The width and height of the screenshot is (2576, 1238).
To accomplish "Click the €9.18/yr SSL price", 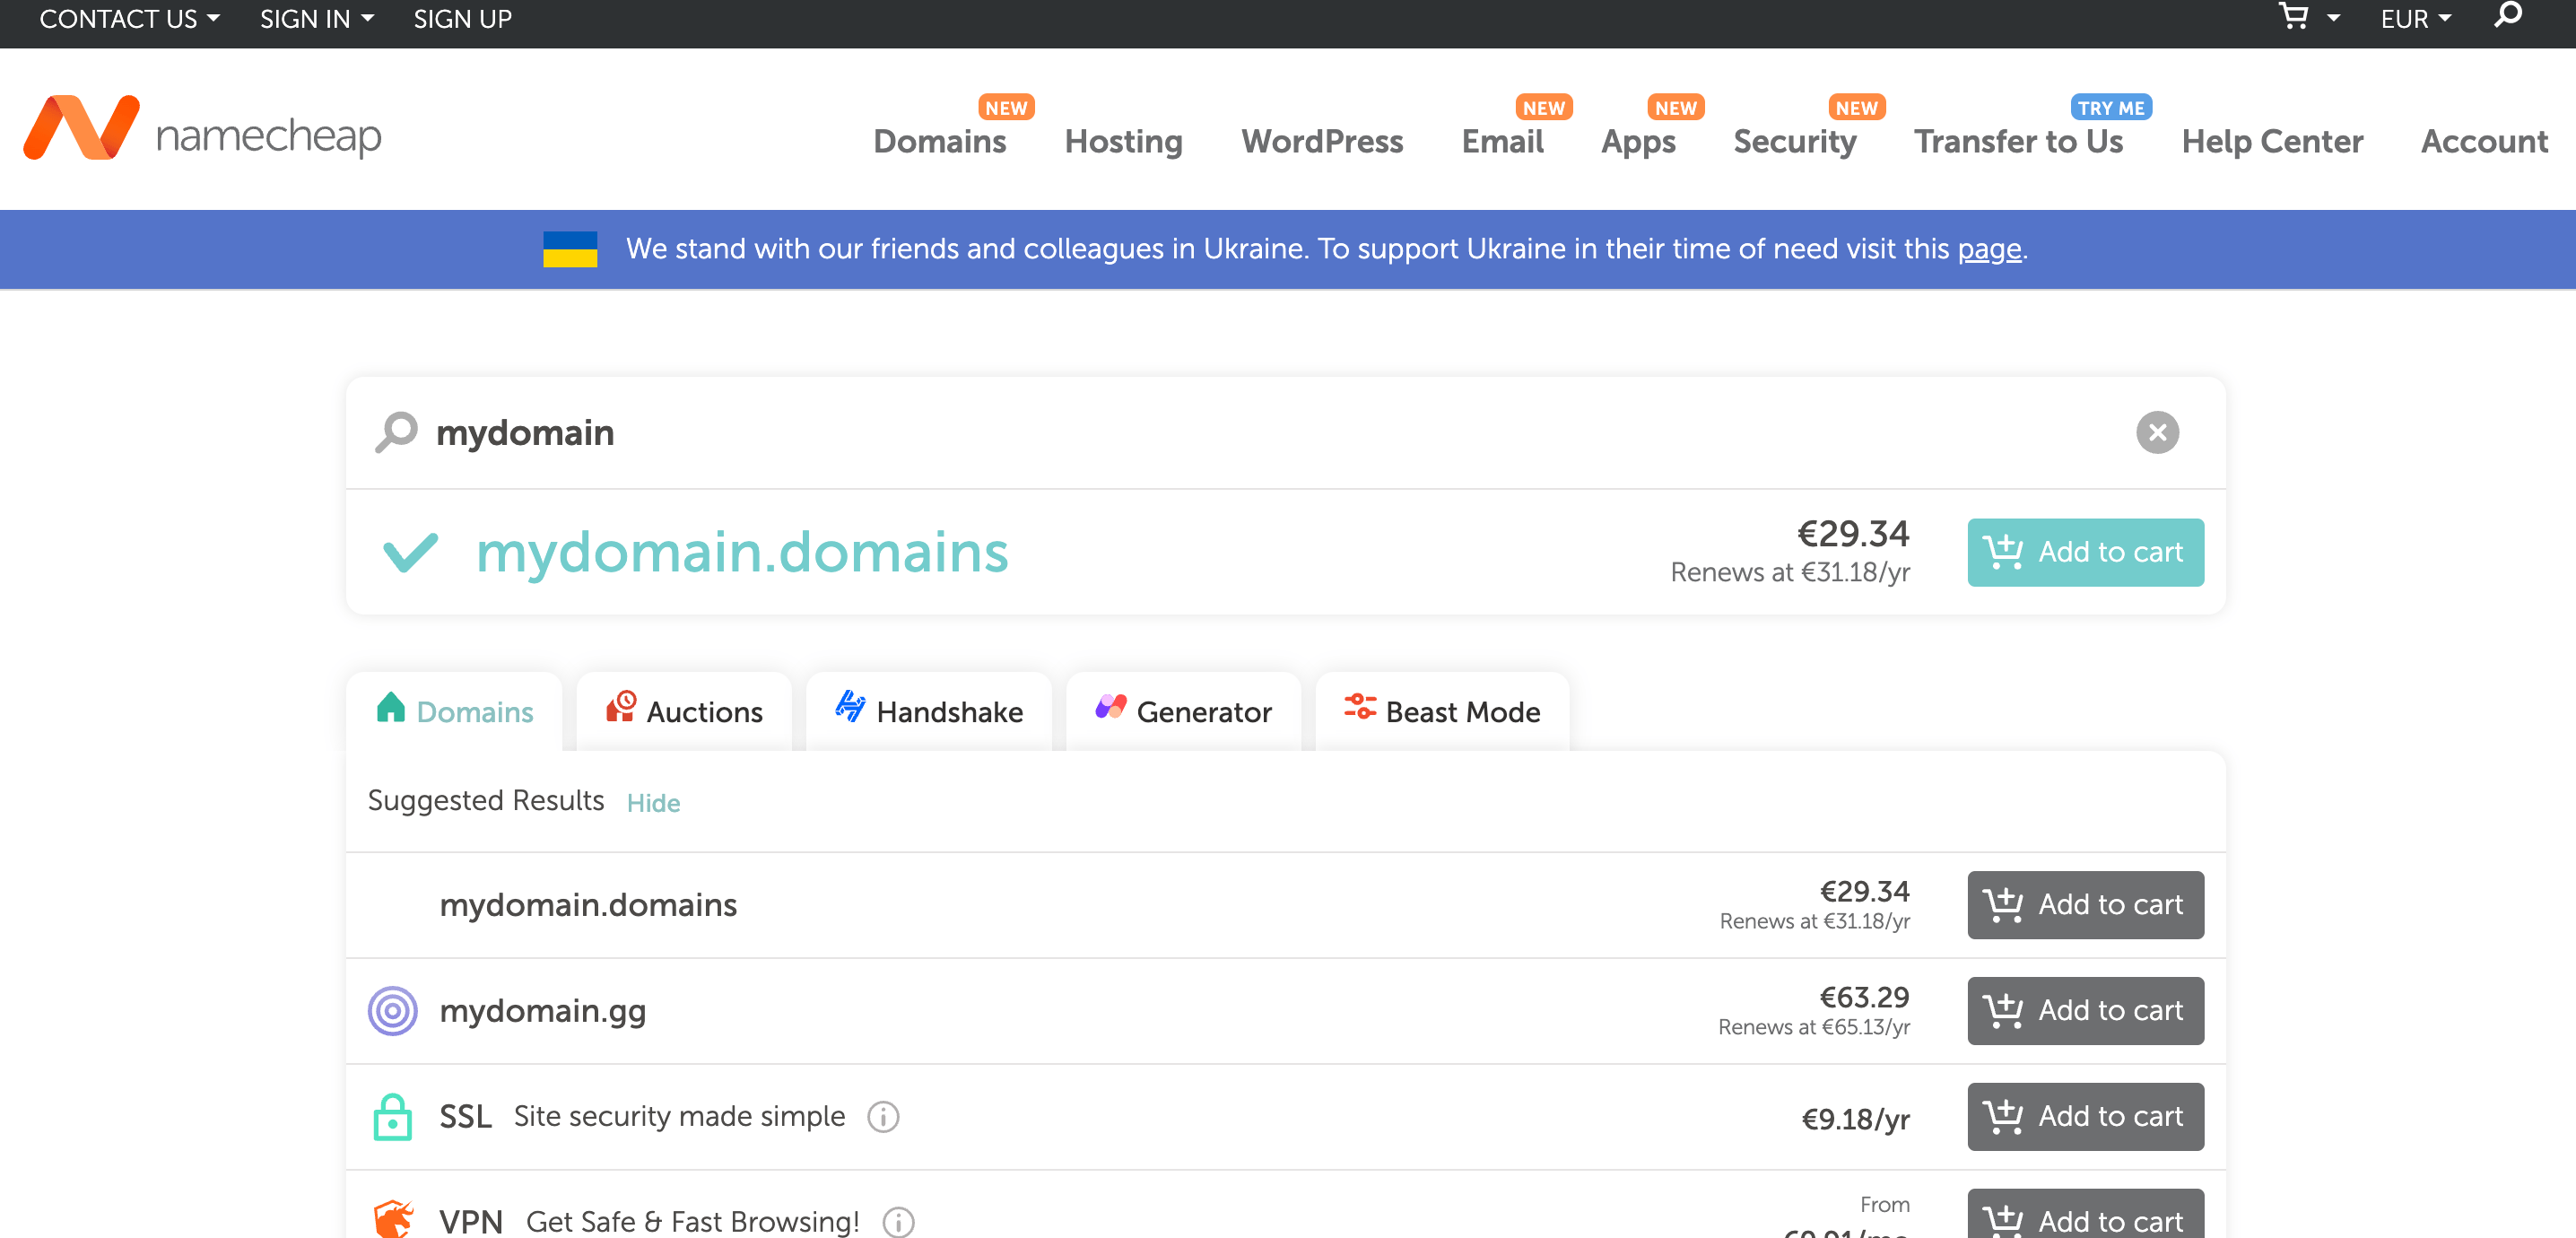I will pos(1855,1119).
